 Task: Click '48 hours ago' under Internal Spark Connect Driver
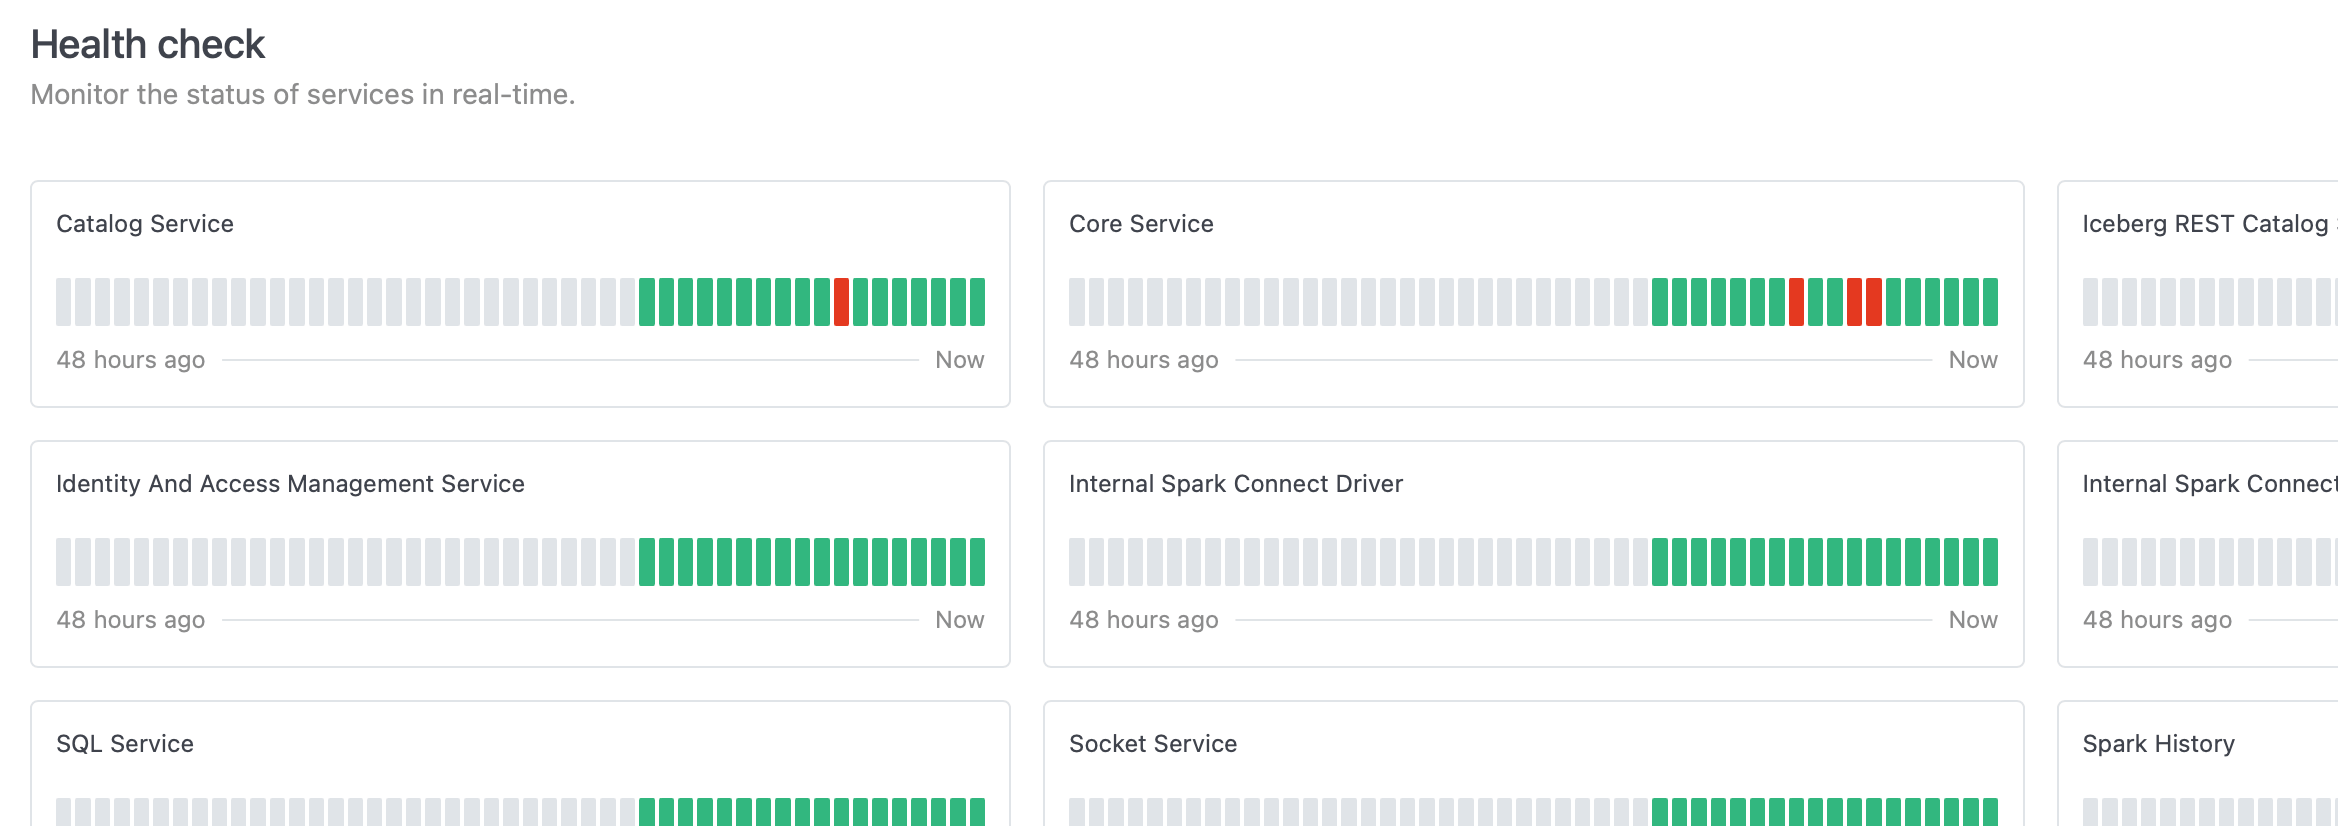(1144, 620)
